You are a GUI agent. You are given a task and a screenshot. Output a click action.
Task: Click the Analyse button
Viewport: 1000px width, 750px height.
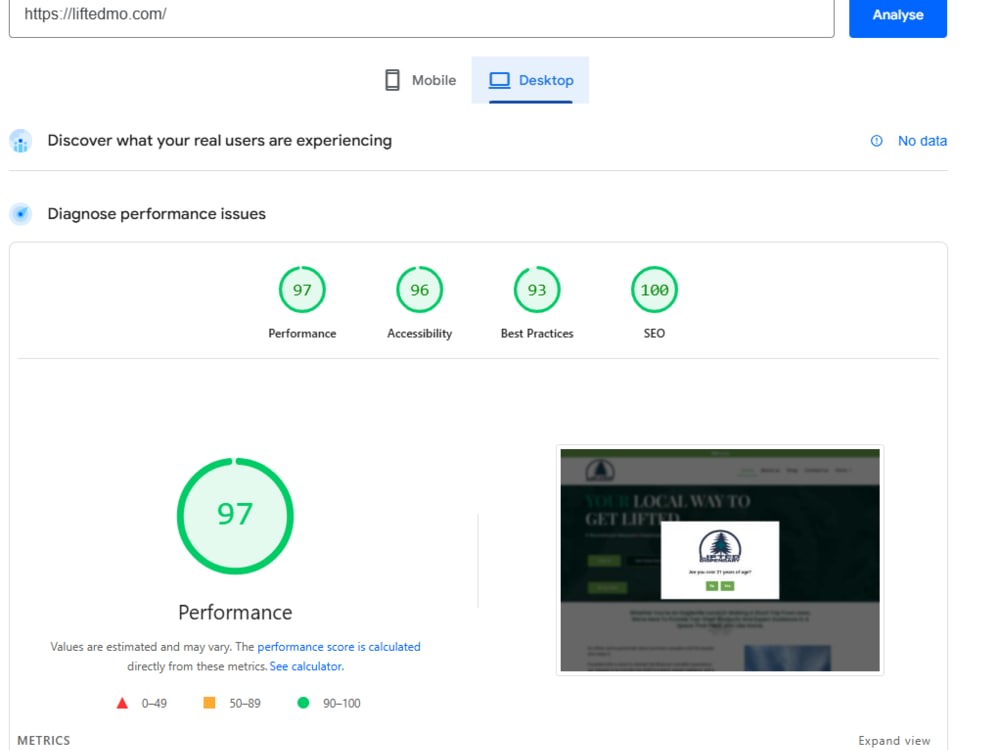click(897, 15)
